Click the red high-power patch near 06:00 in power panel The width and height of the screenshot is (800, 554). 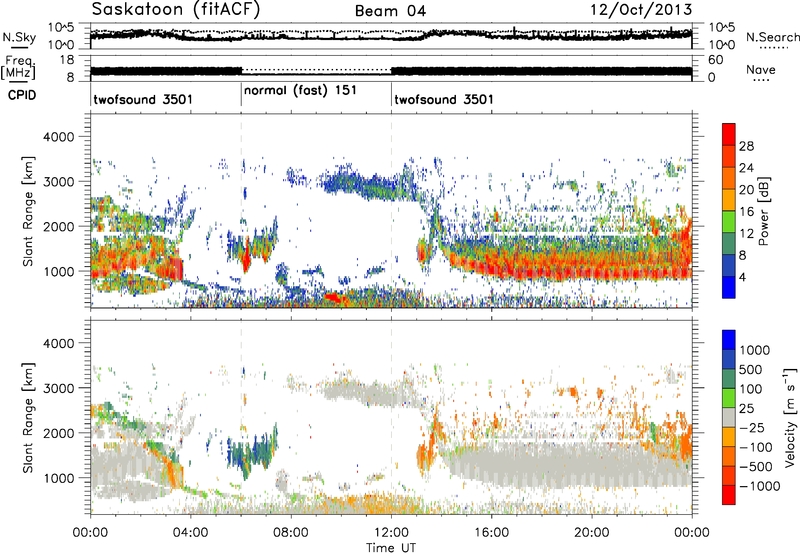coord(246,259)
